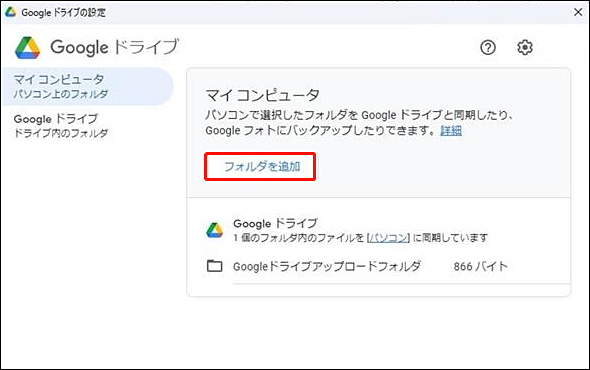The width and height of the screenshot is (590, 370).
Task: Click the Google ドライブ sync section title
Action: click(x=275, y=224)
